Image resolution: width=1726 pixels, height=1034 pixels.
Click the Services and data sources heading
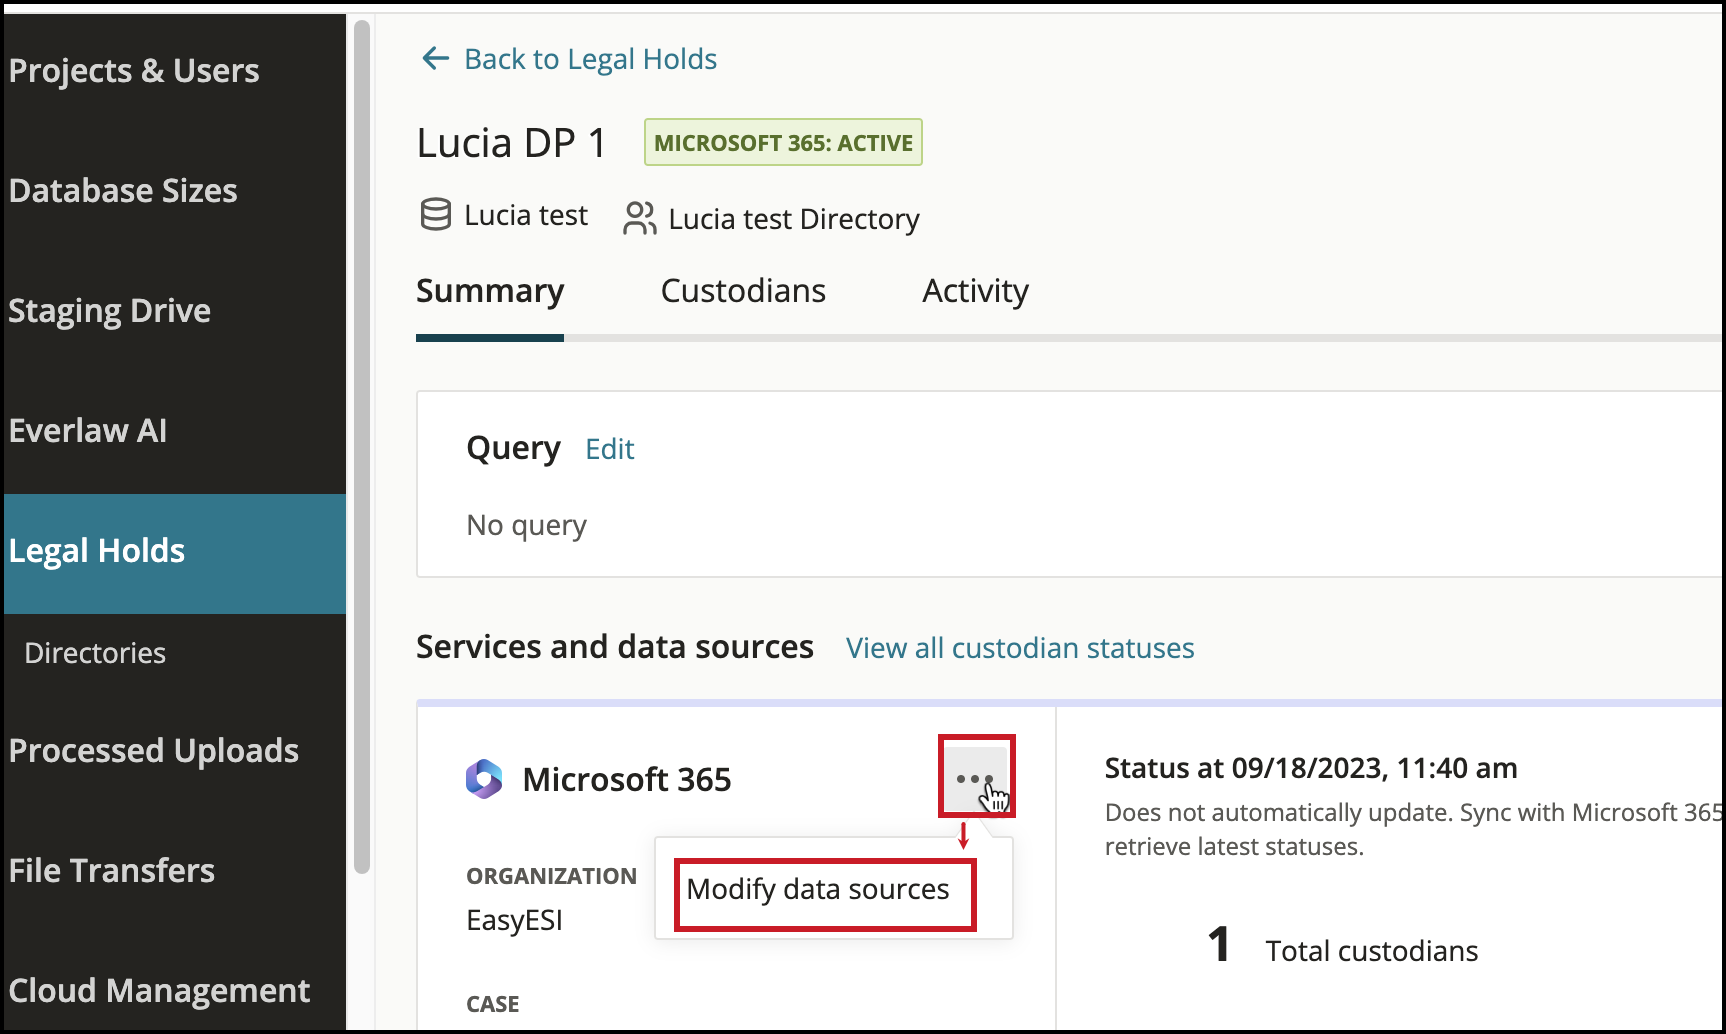(x=615, y=647)
